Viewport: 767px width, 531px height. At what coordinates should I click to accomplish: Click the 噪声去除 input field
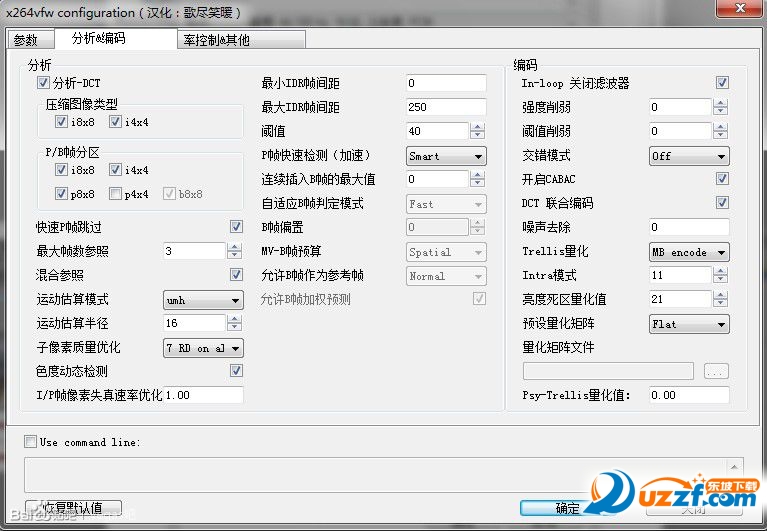point(689,227)
